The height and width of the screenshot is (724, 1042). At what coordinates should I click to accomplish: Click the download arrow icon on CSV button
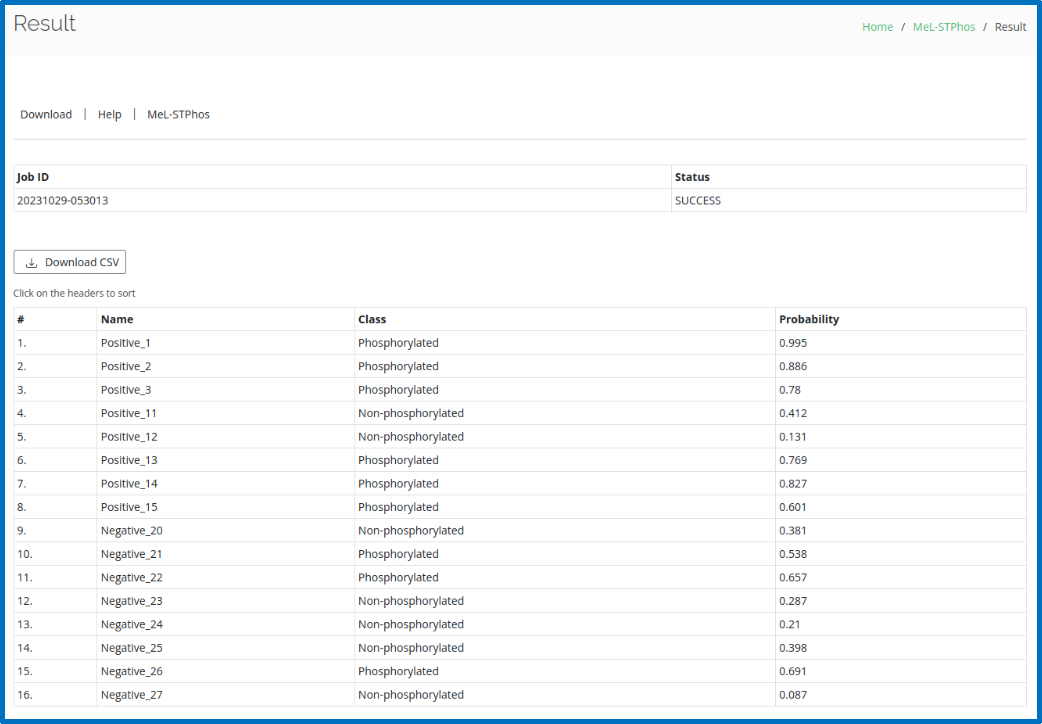point(32,263)
